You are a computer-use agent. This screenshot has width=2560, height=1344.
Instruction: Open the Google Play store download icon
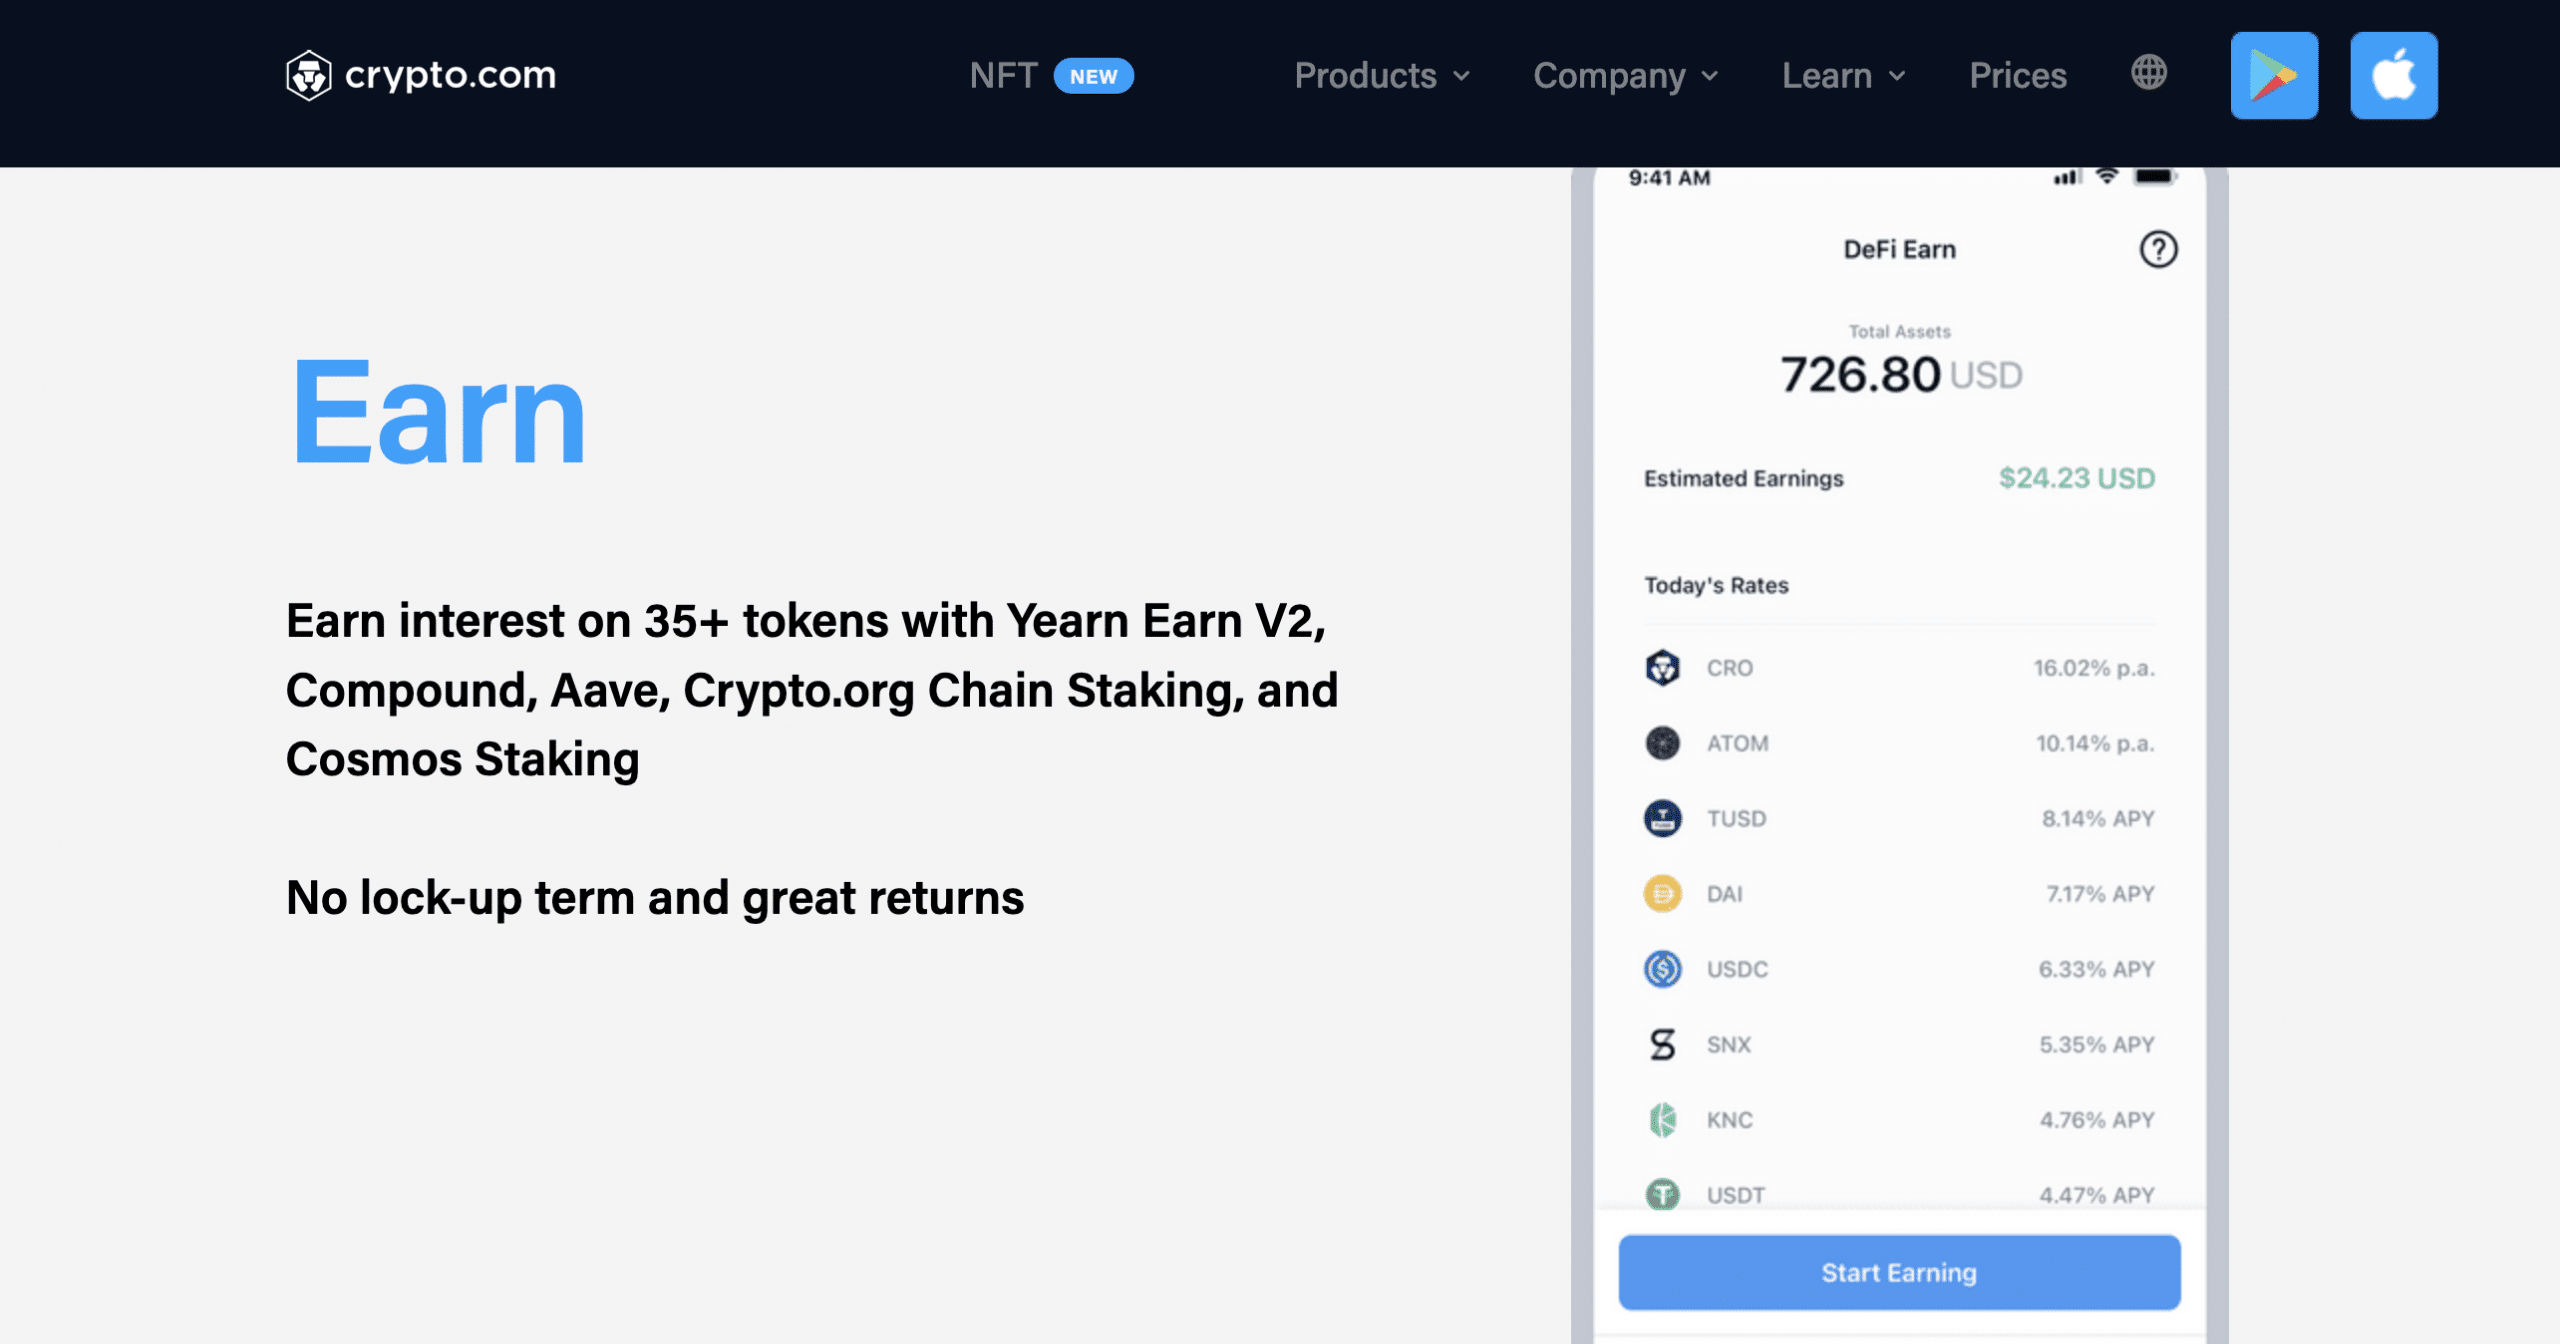2274,76
